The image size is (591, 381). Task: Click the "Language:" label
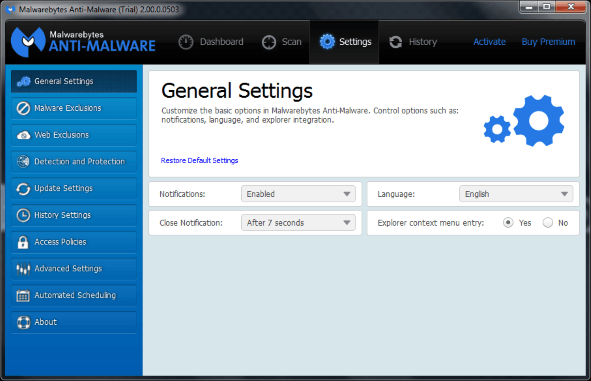point(396,194)
